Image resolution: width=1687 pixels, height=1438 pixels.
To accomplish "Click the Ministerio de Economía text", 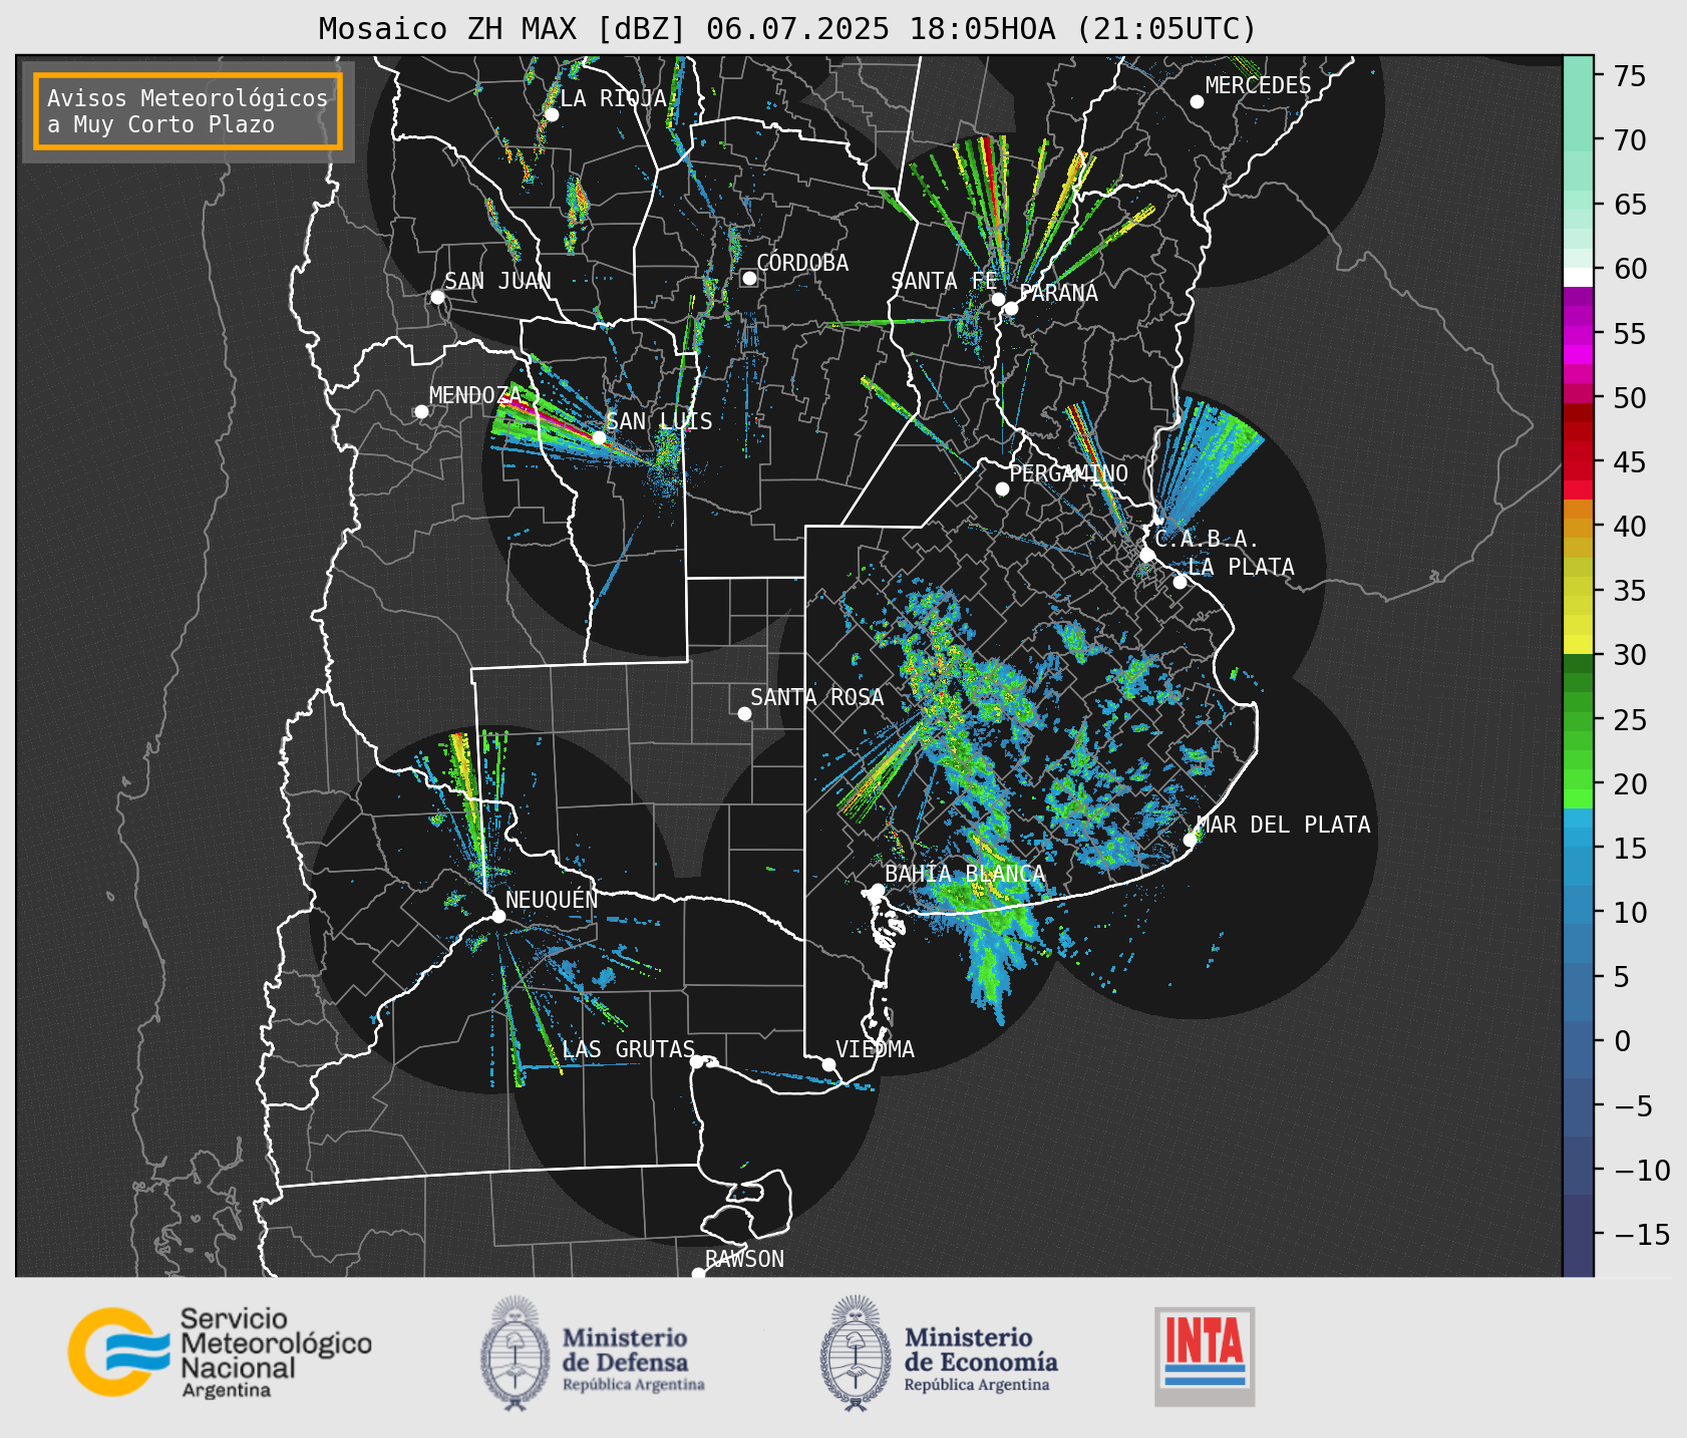I will 981,1358.
